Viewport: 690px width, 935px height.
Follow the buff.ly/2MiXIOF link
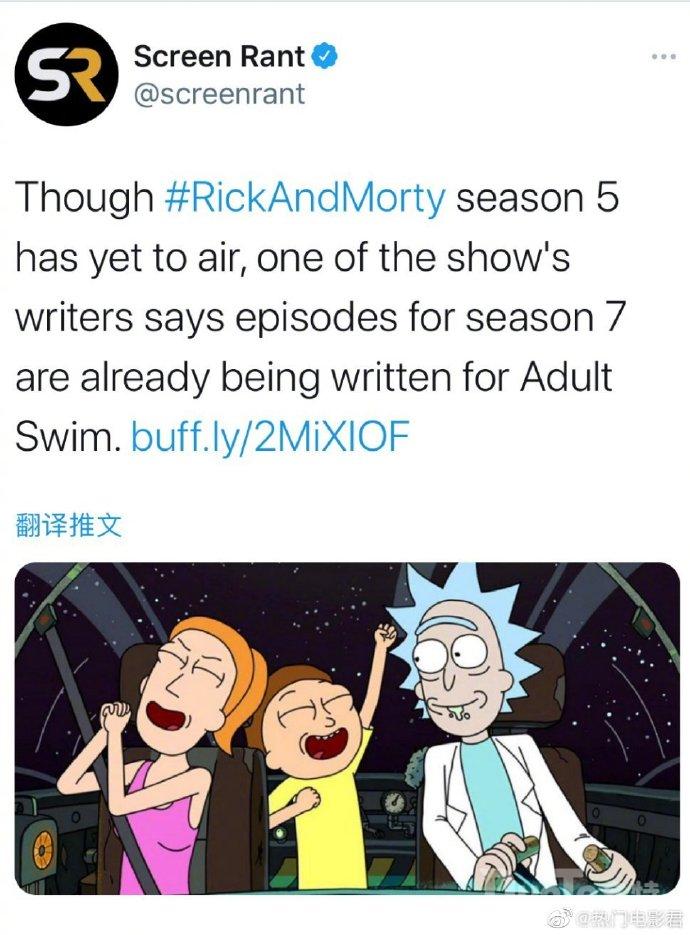[x=270, y=436]
